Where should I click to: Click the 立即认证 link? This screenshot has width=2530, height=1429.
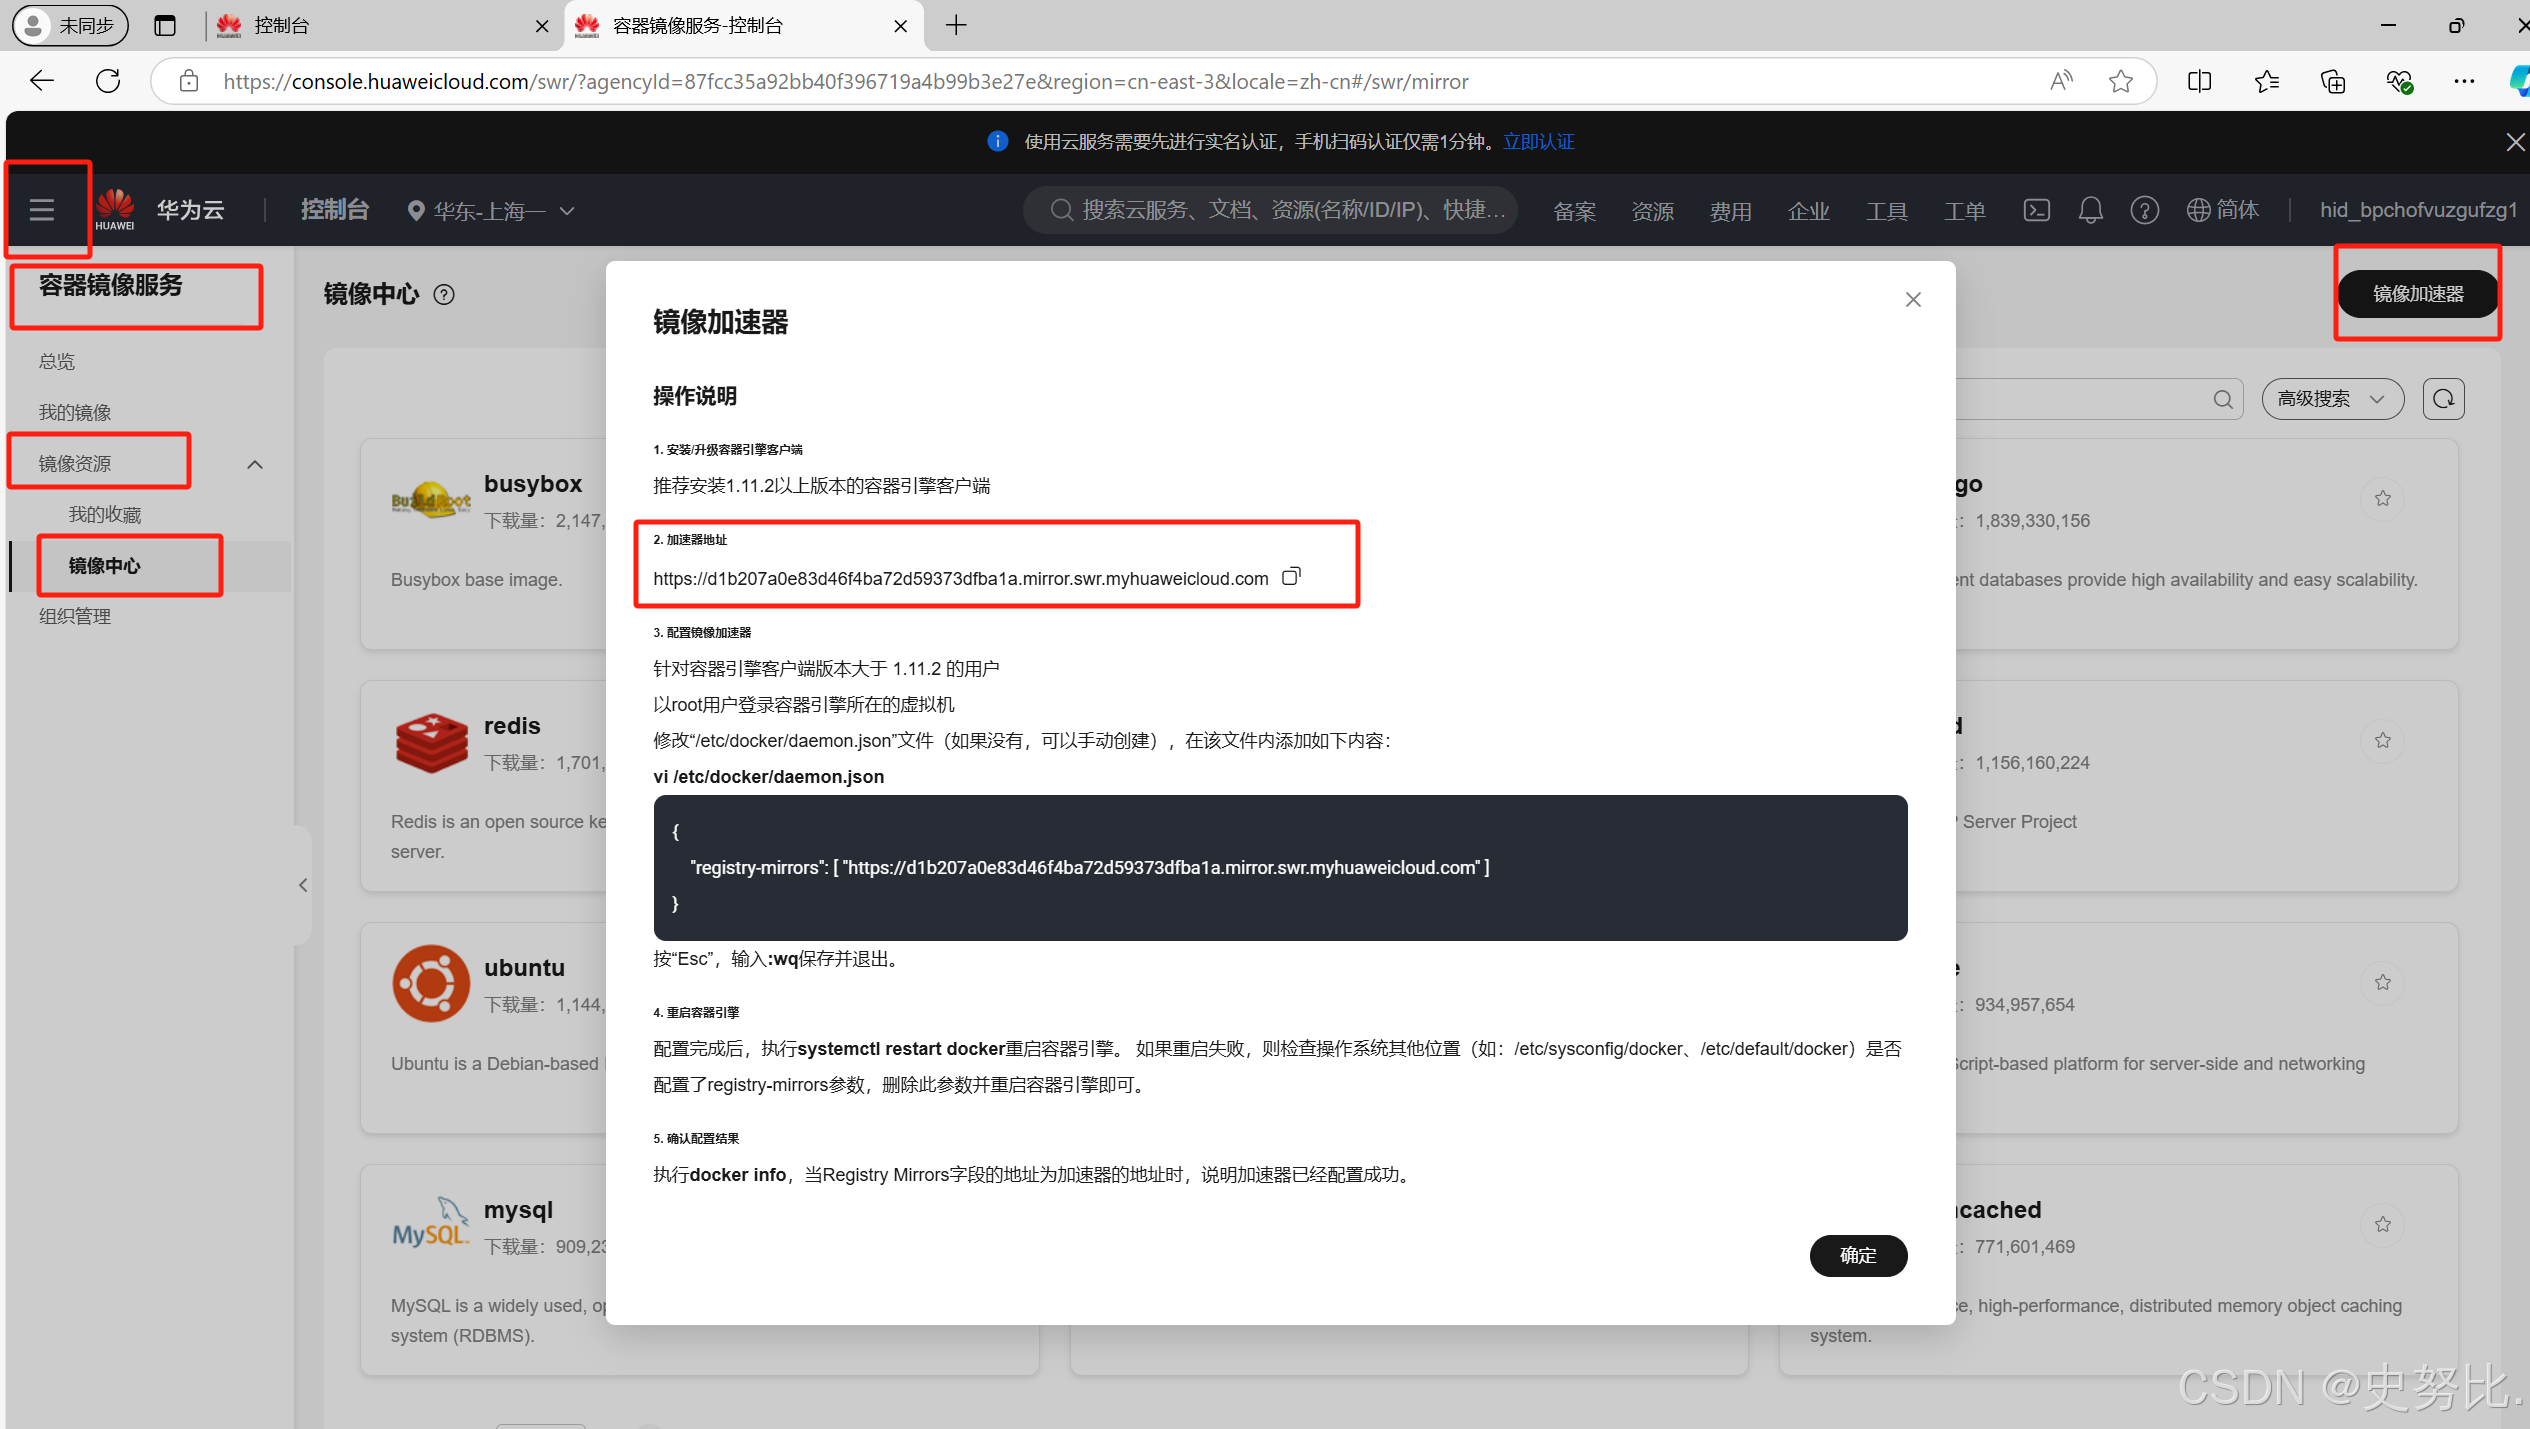(1538, 142)
